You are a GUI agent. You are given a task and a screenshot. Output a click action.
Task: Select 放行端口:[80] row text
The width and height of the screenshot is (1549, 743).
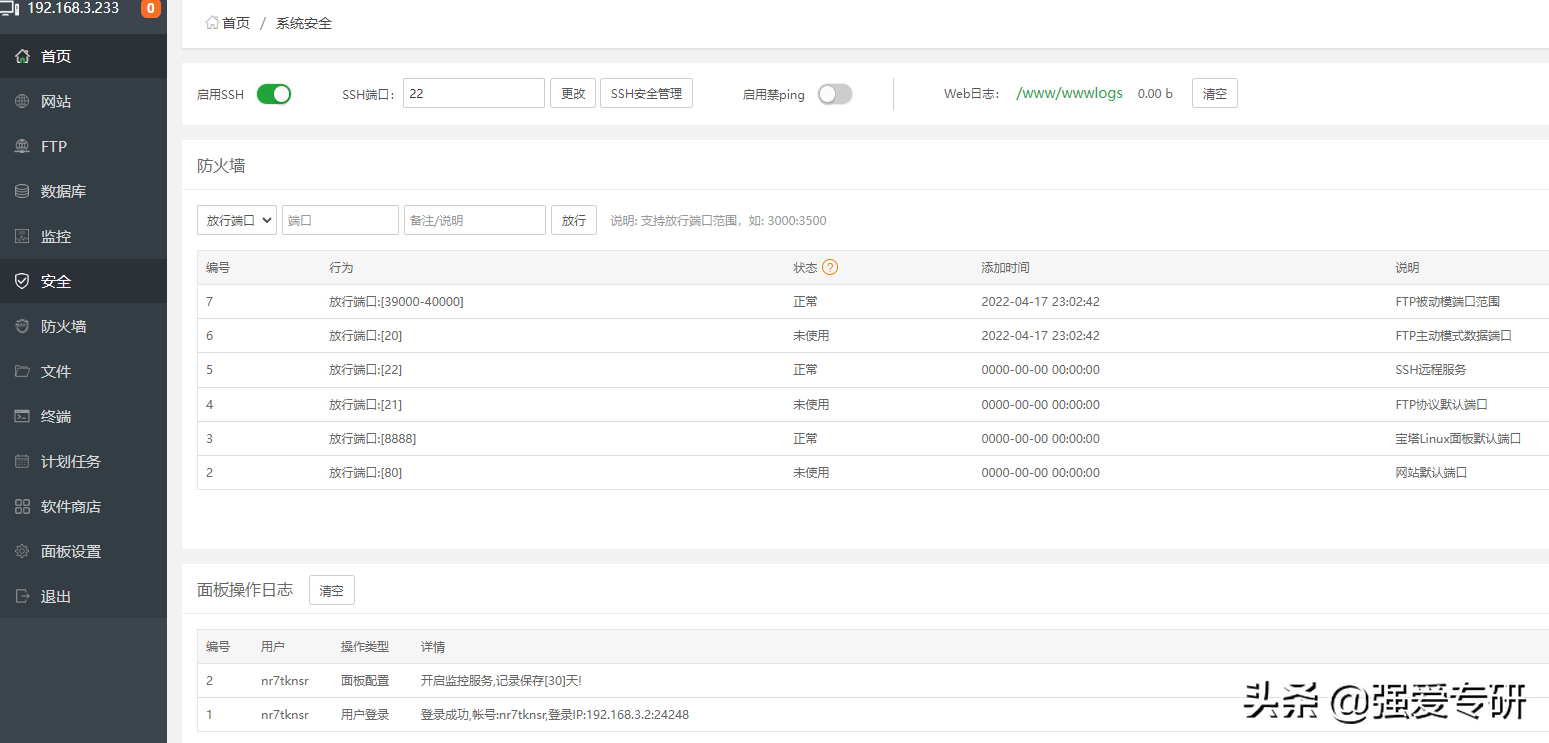(365, 472)
